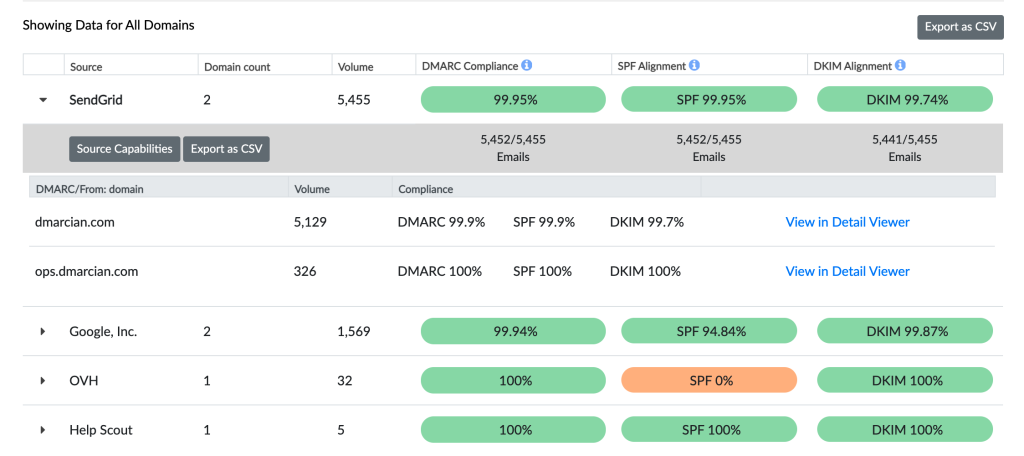This screenshot has width=1024, height=456.
Task: Click dmarcian.com volume 5,129
Action: [310, 222]
